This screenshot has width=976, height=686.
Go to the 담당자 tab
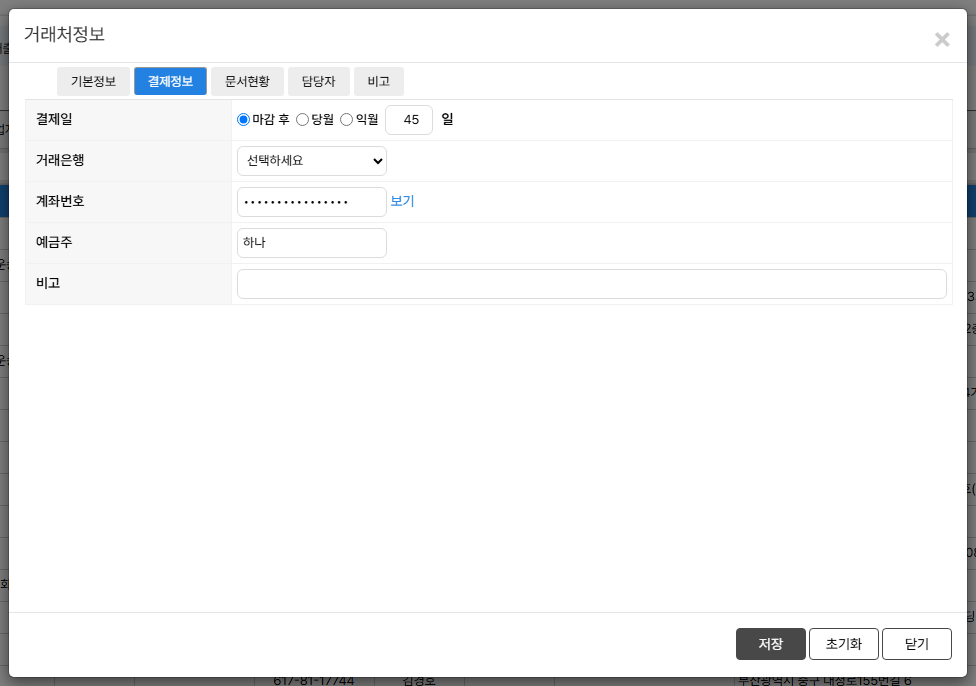[x=319, y=82]
